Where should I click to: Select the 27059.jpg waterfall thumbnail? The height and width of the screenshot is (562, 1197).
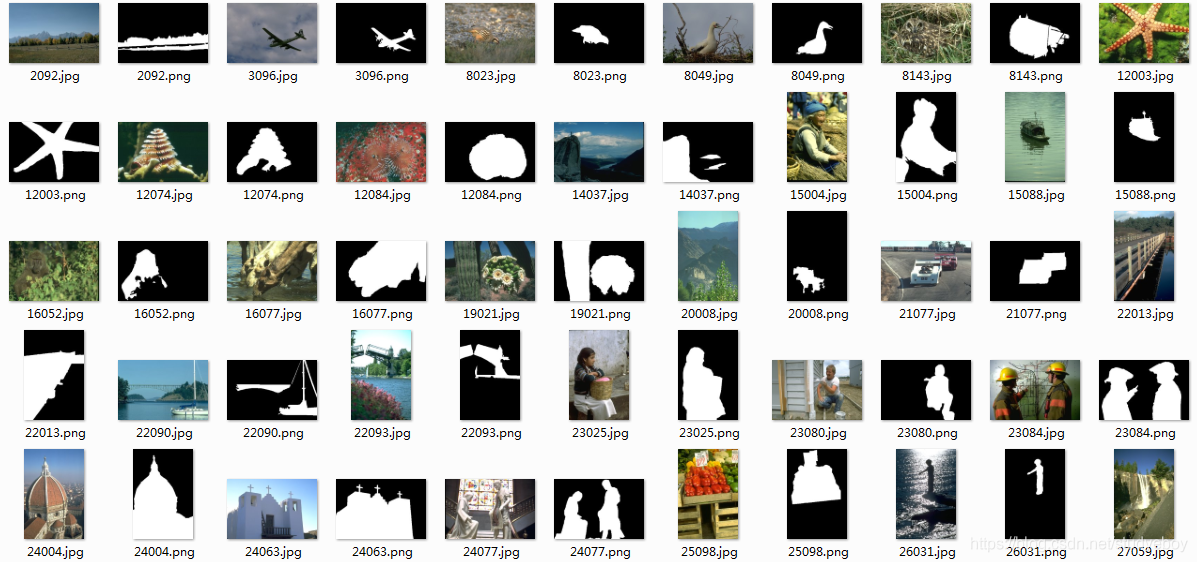(x=1144, y=494)
